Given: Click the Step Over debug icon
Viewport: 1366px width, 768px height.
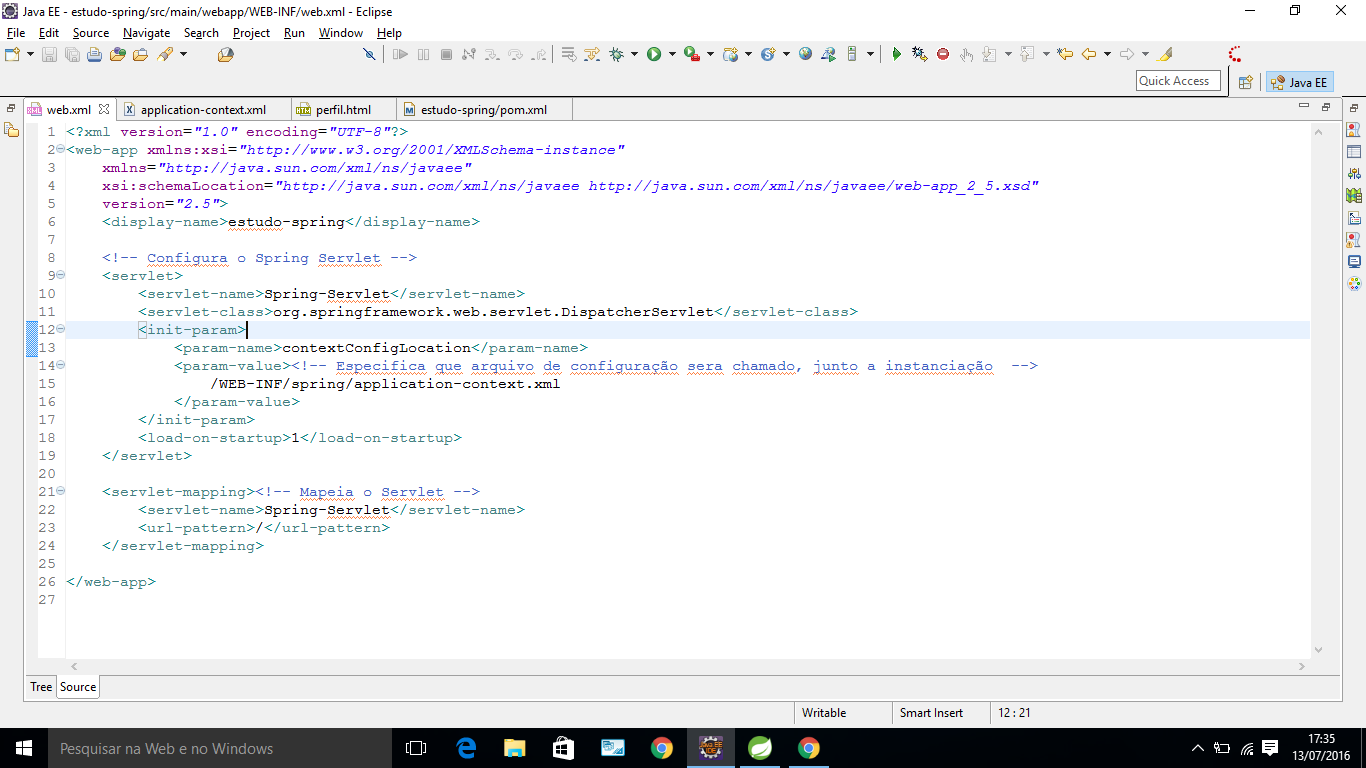Looking at the screenshot, I should (516, 54).
